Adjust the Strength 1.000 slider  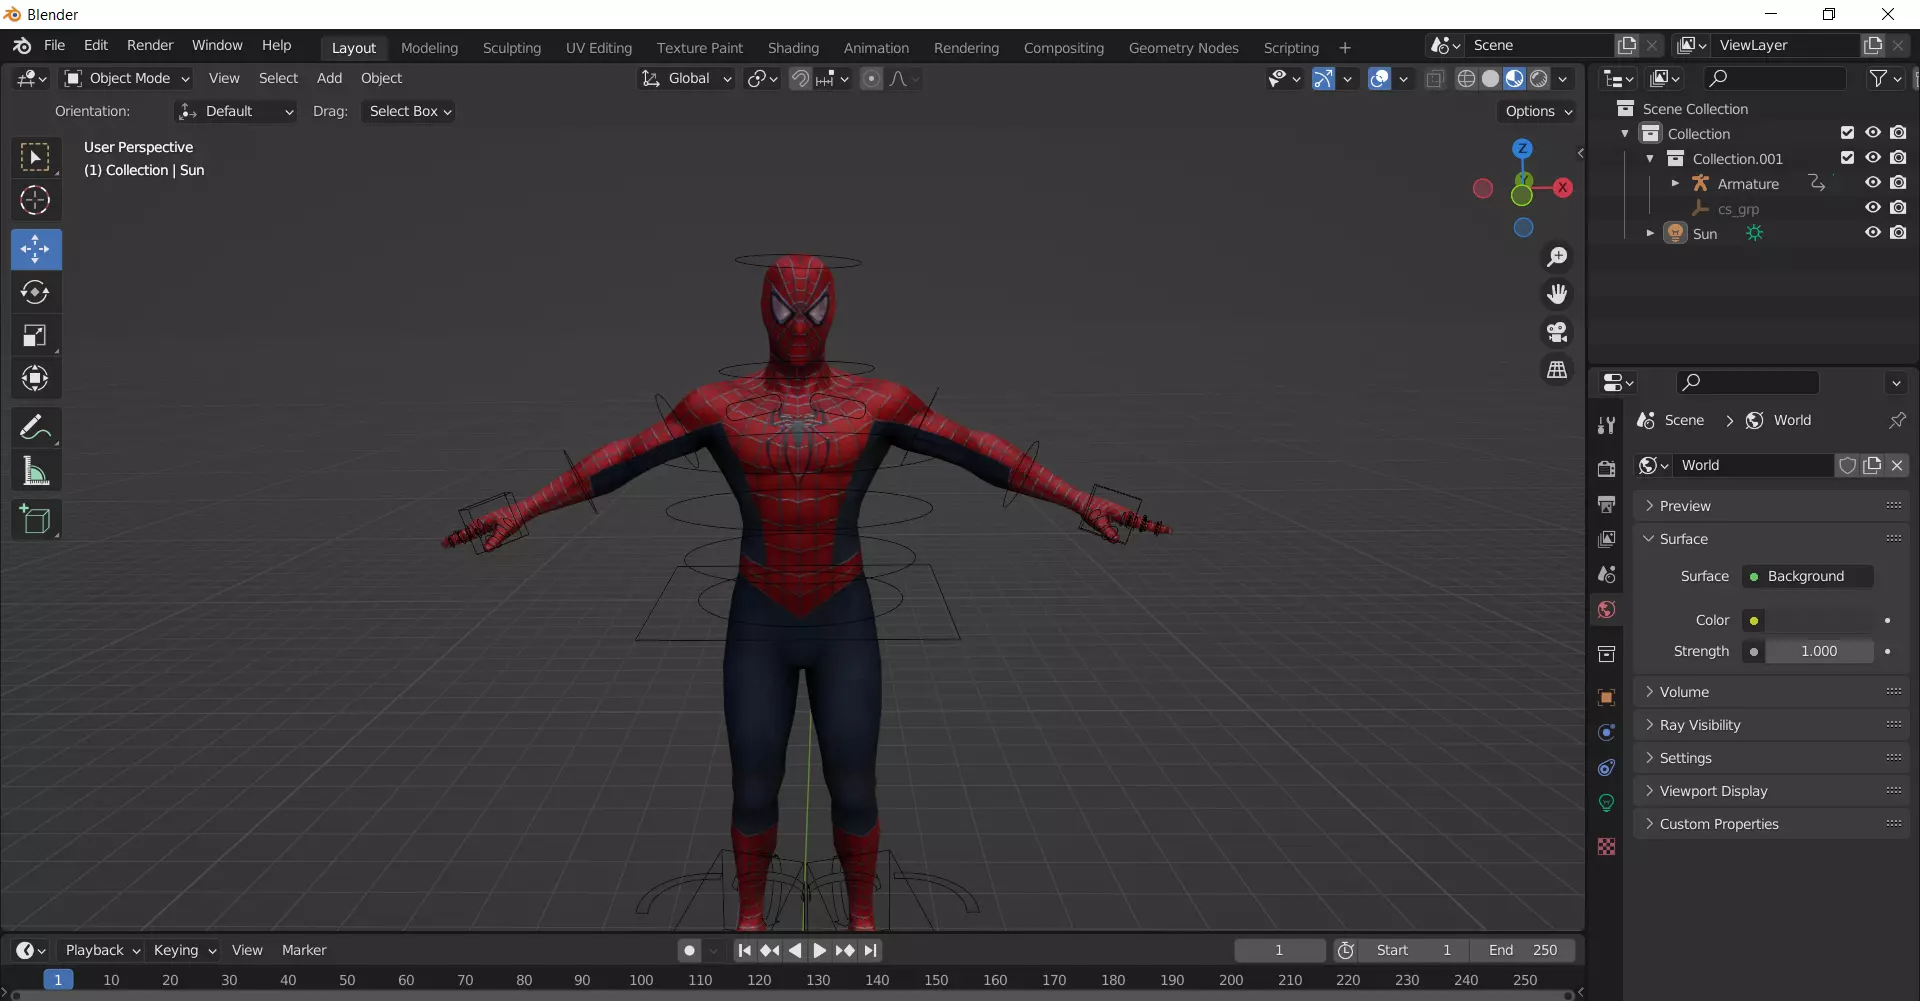tap(1820, 651)
